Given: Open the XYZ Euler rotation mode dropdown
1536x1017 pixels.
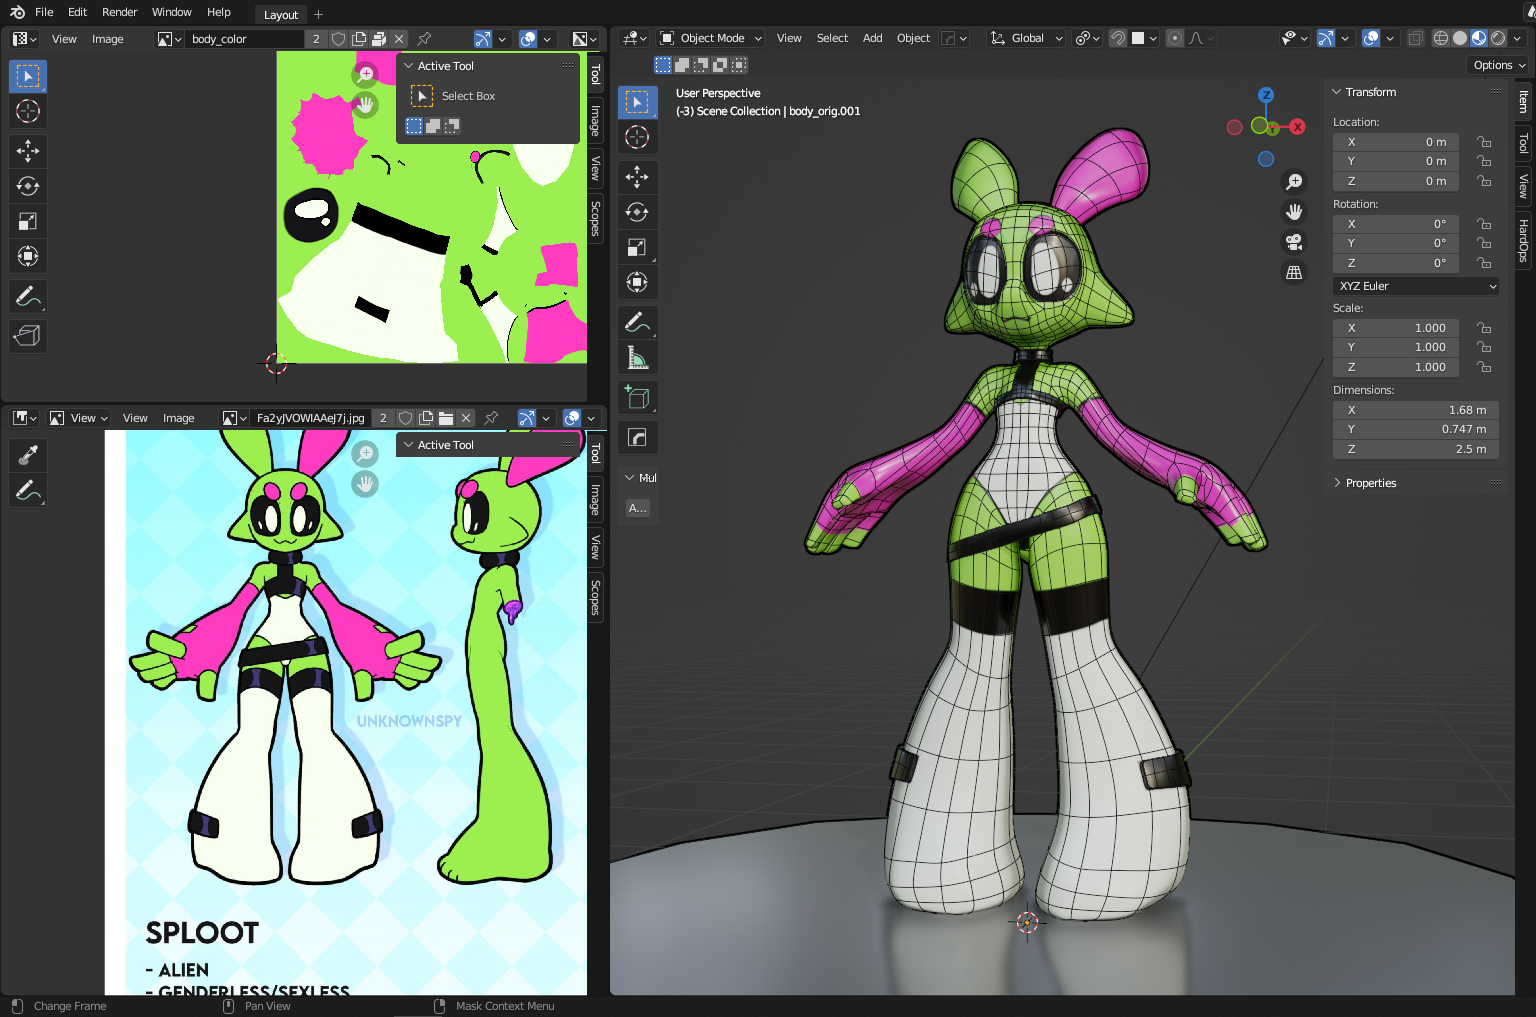Looking at the screenshot, I should [1416, 286].
